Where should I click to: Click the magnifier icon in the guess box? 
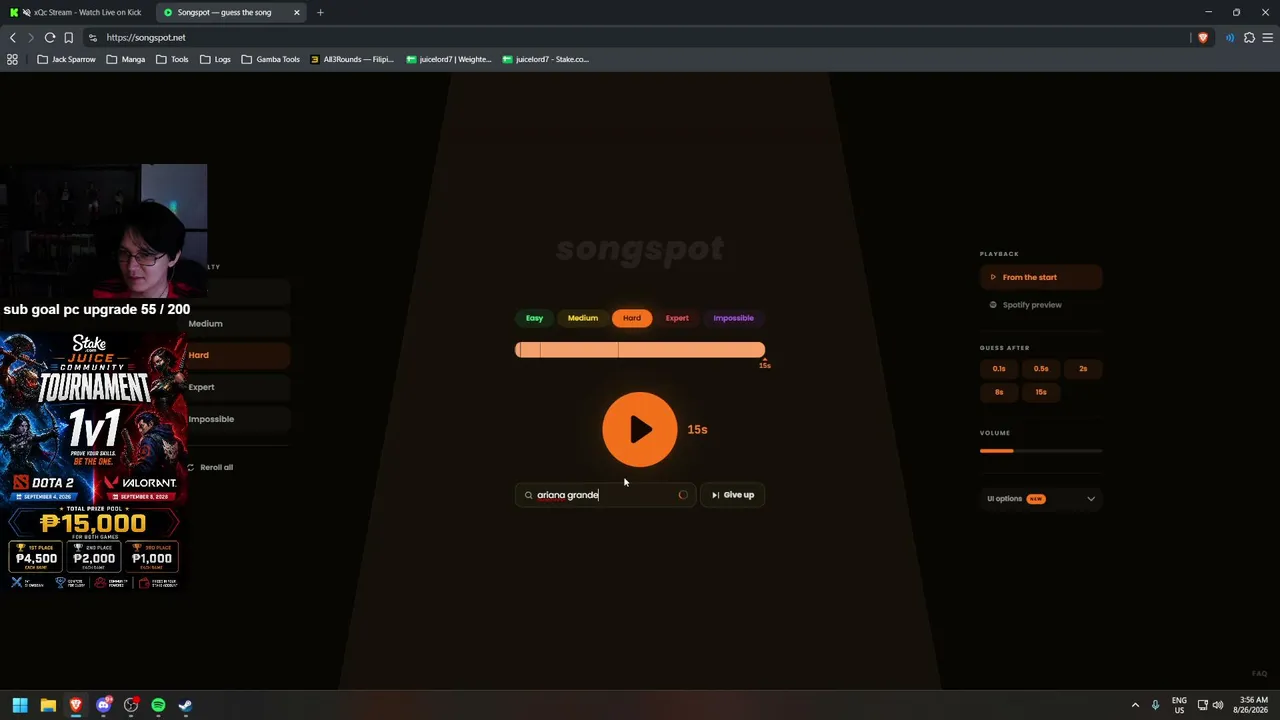(528, 495)
